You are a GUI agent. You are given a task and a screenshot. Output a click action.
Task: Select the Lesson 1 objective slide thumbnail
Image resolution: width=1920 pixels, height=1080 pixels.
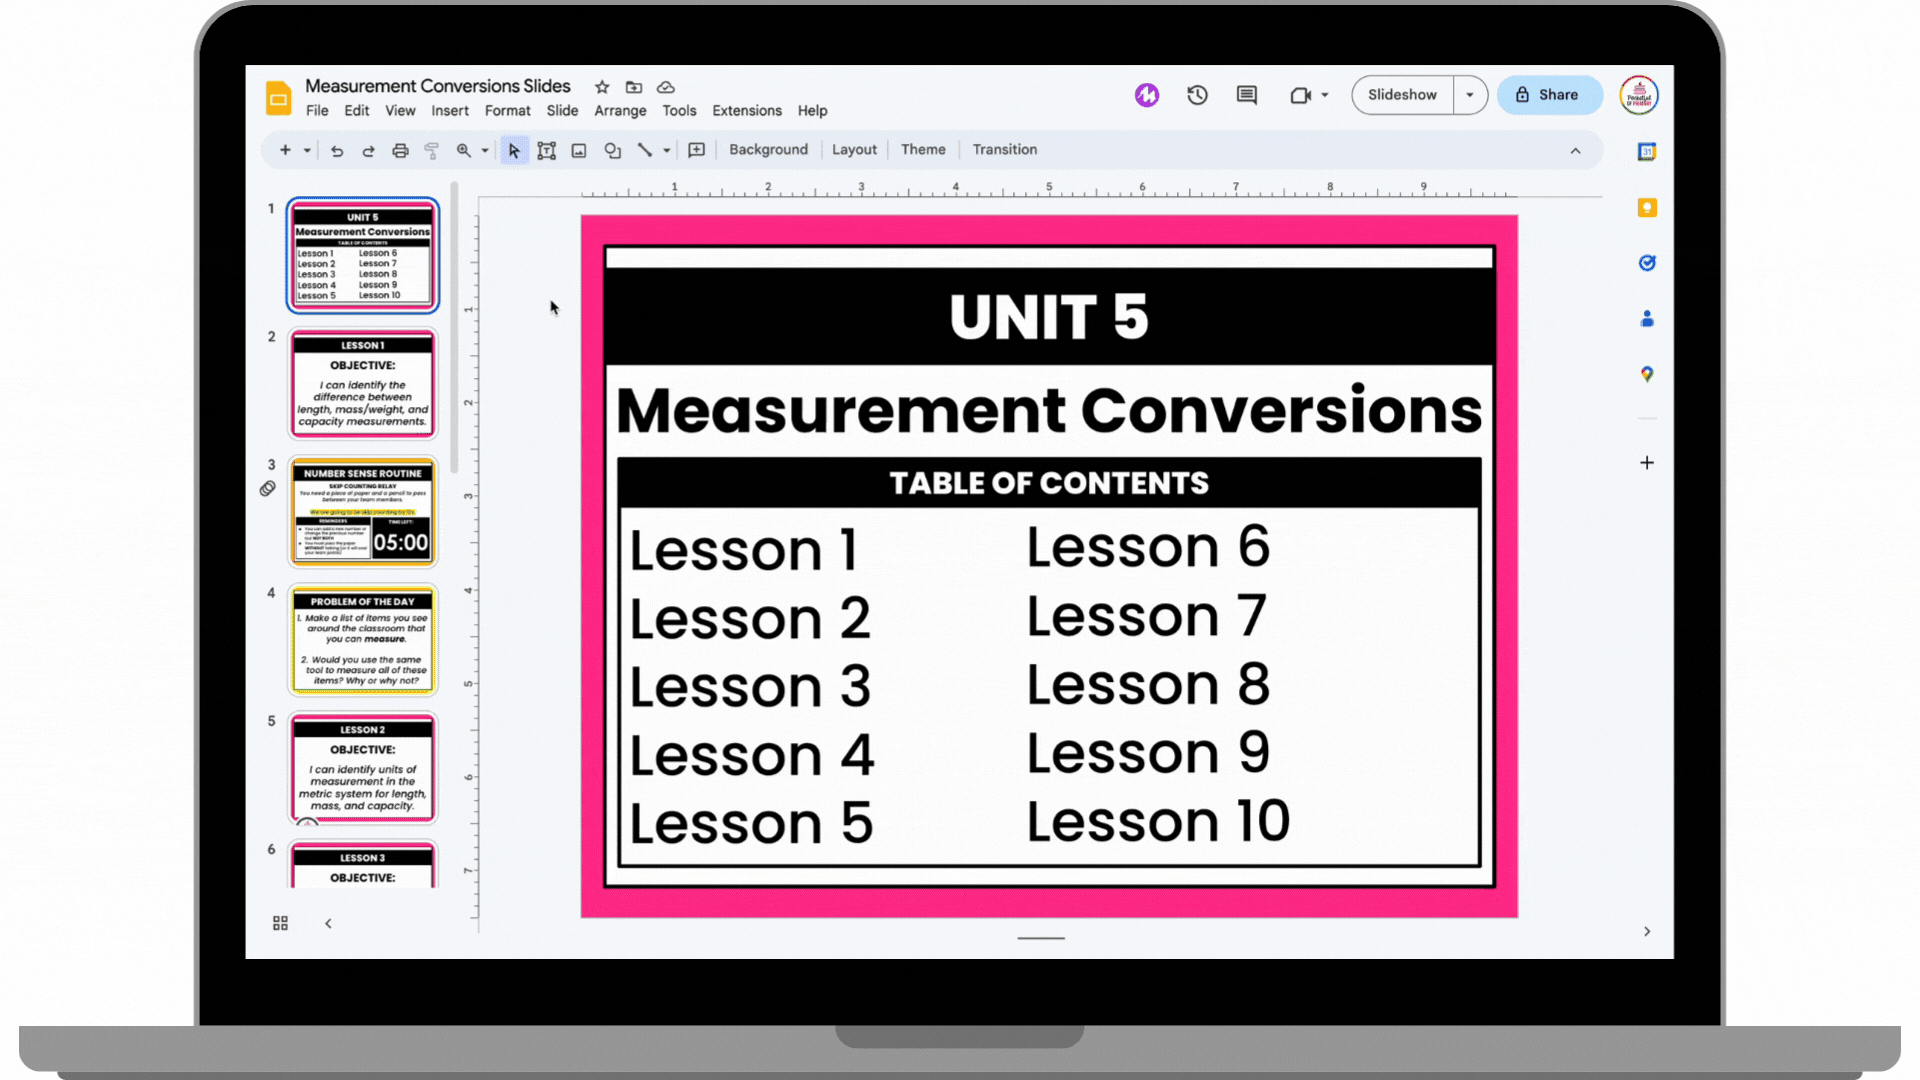(x=363, y=384)
